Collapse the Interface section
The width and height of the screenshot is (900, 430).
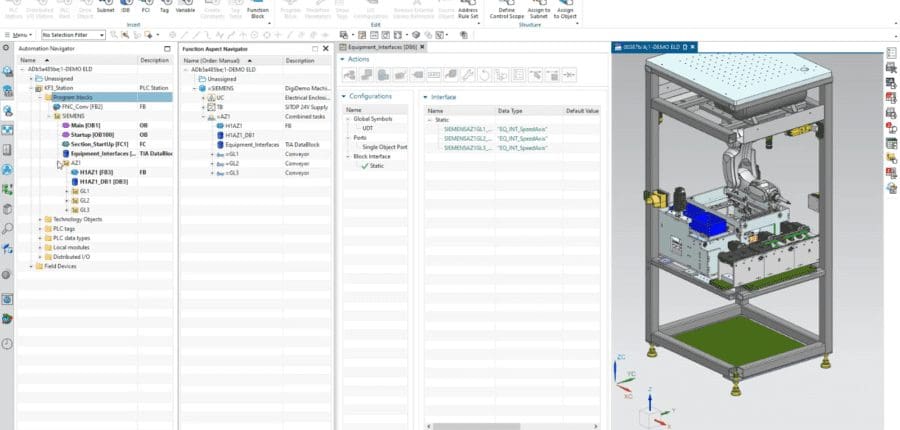coord(426,97)
